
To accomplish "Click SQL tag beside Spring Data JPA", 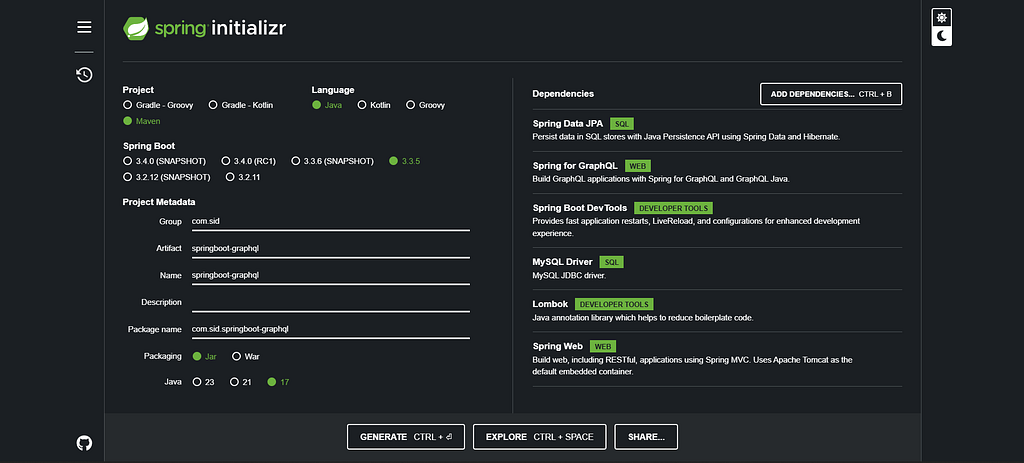I will coord(622,123).
